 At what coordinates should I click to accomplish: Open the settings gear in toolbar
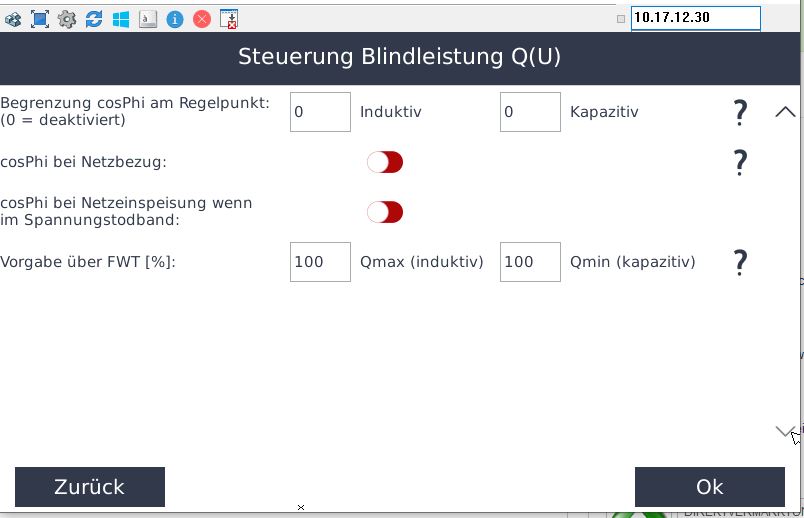click(67, 18)
